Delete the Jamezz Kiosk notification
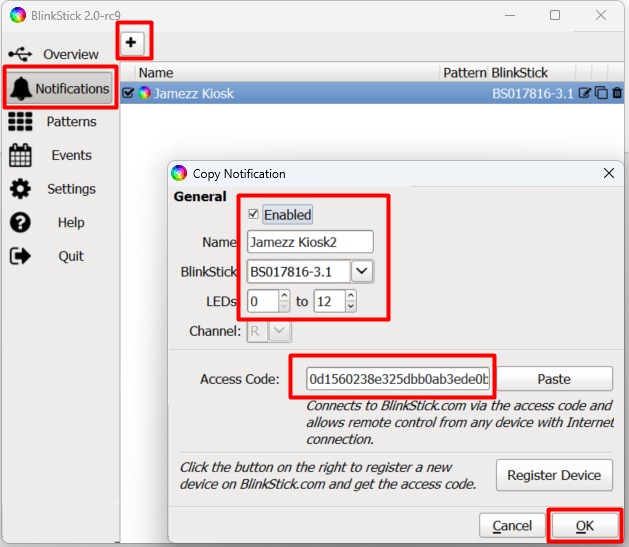 pos(617,93)
